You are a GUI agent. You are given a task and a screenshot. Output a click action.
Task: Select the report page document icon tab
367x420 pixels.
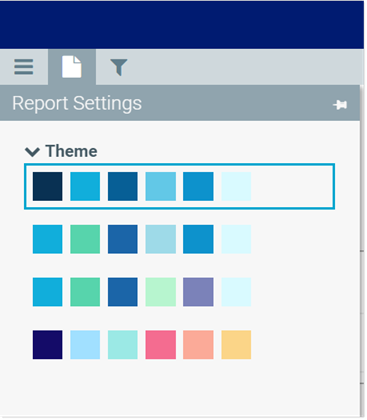click(72, 67)
